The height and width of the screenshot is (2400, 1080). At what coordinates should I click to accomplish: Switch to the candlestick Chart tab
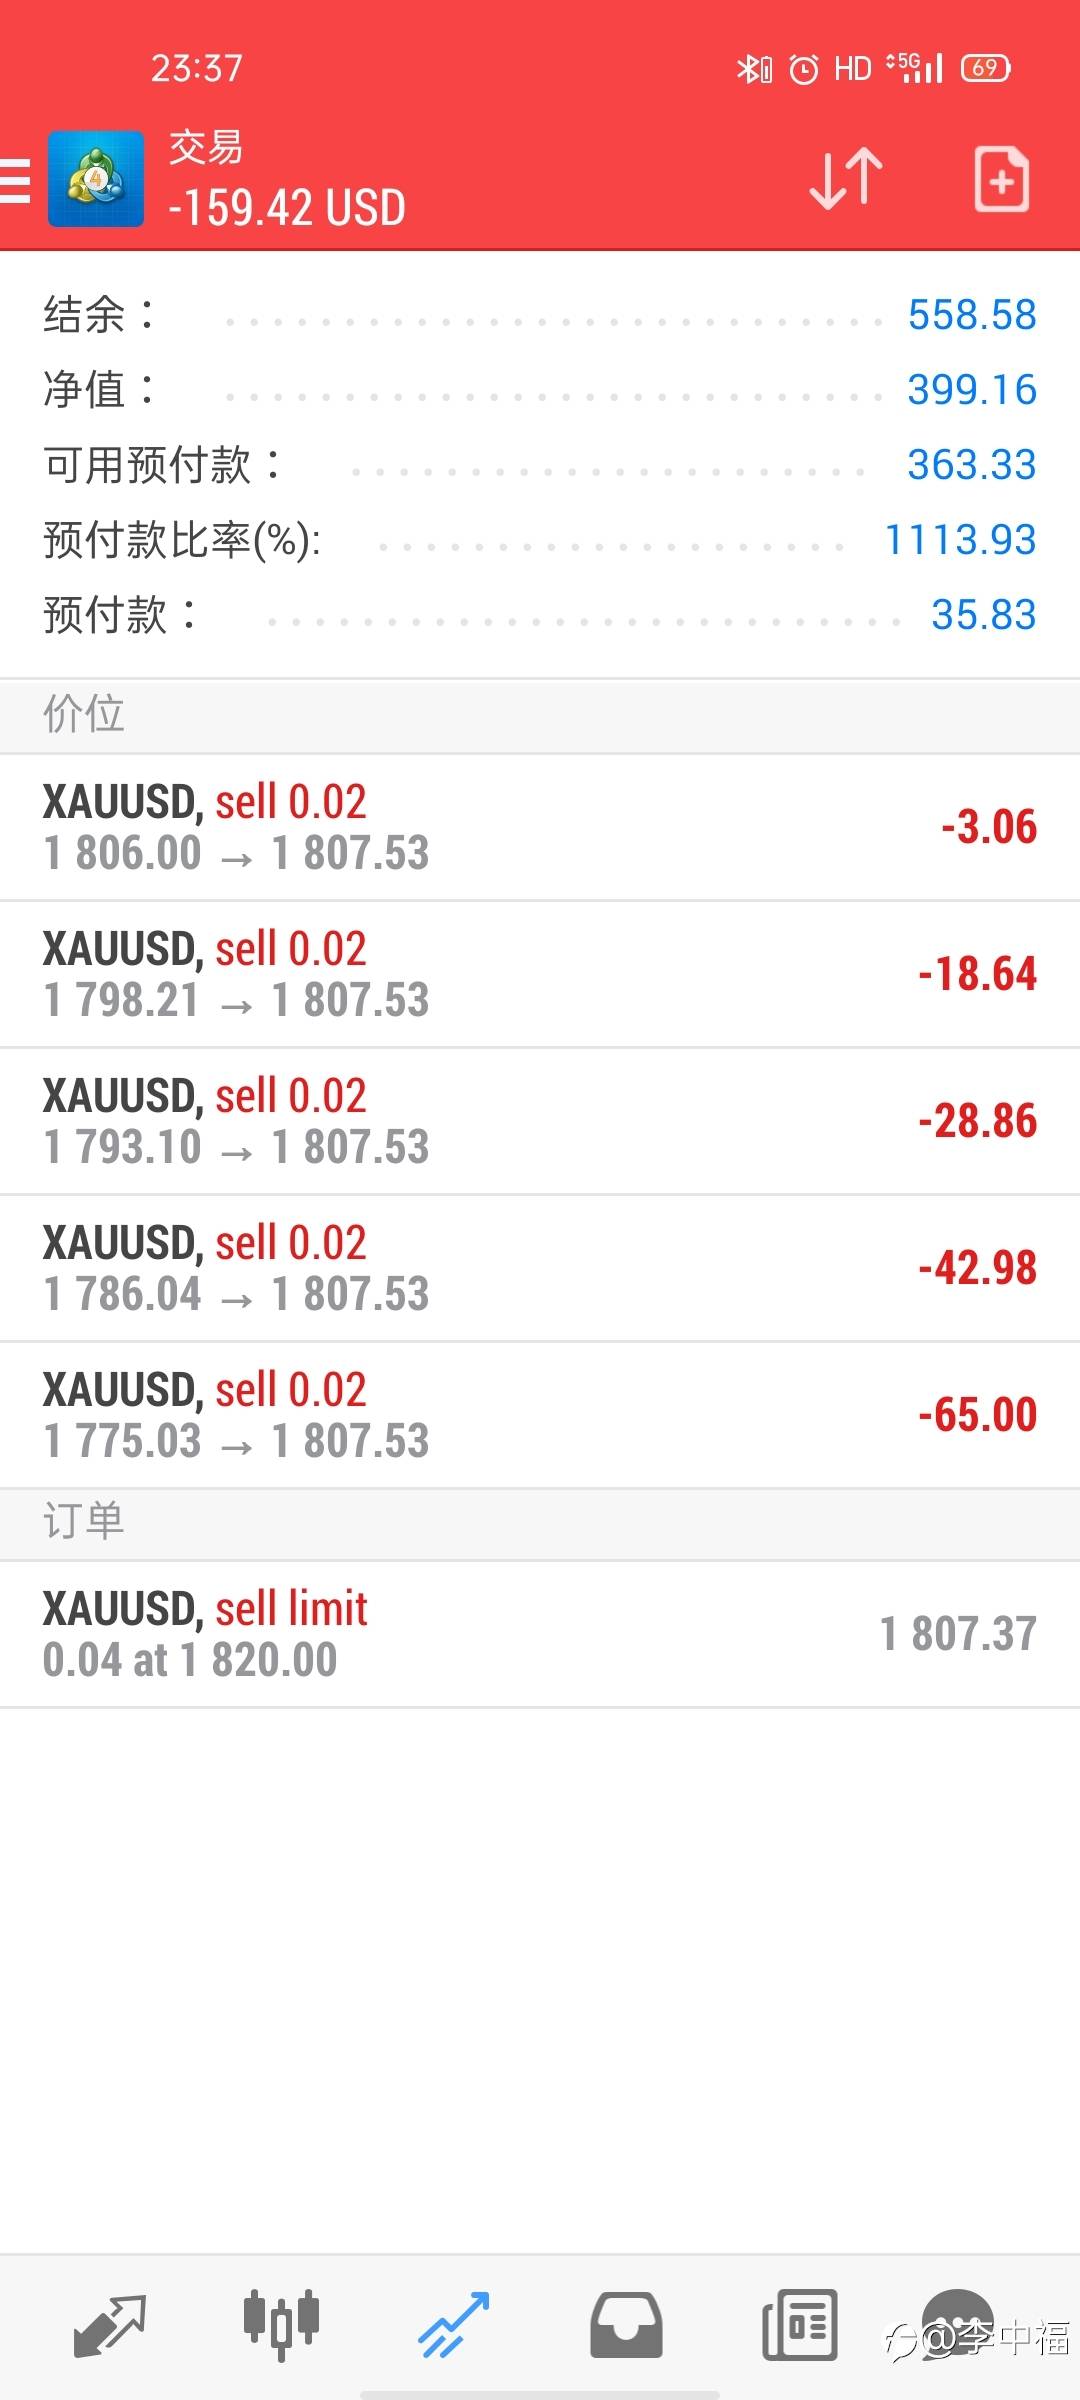click(281, 2324)
